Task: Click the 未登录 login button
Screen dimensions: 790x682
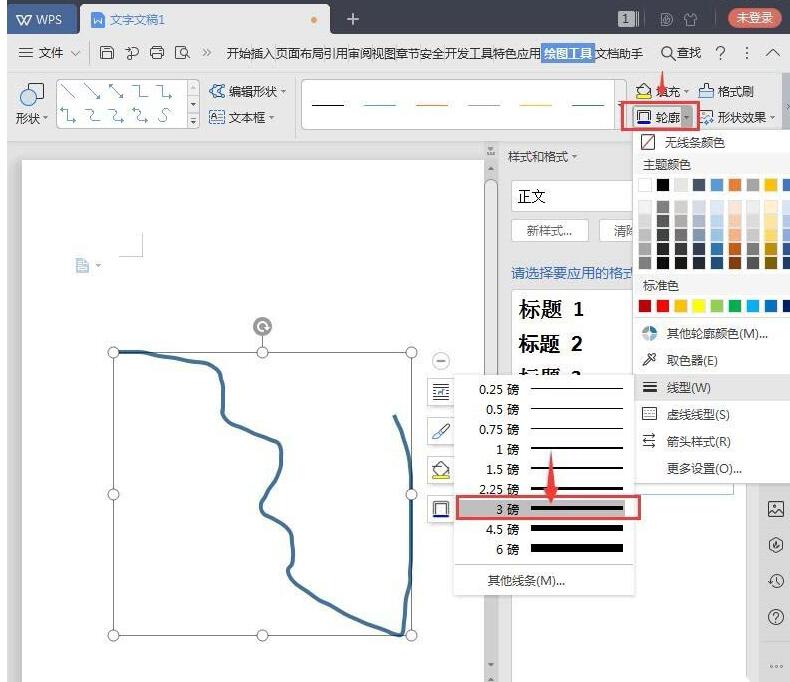Action: tap(754, 18)
